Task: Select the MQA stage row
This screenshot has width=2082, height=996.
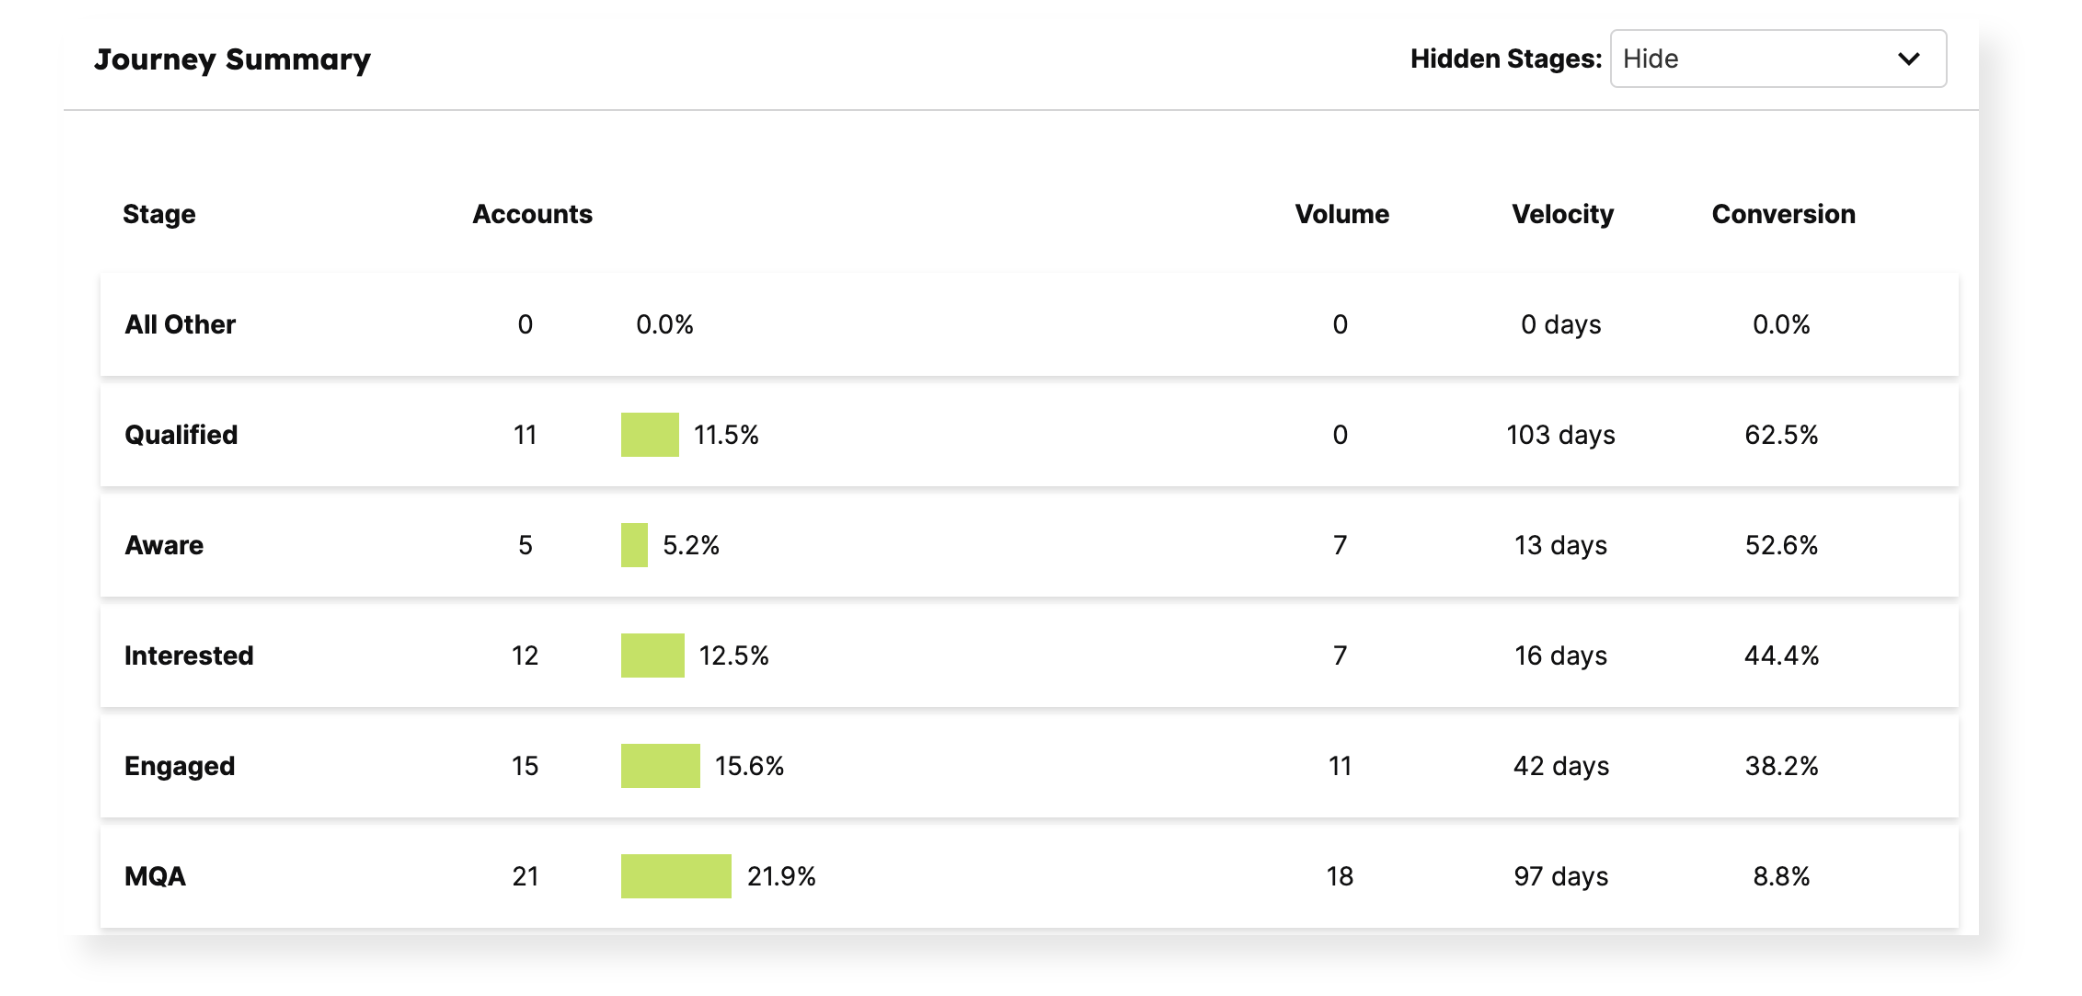Action: click(155, 876)
